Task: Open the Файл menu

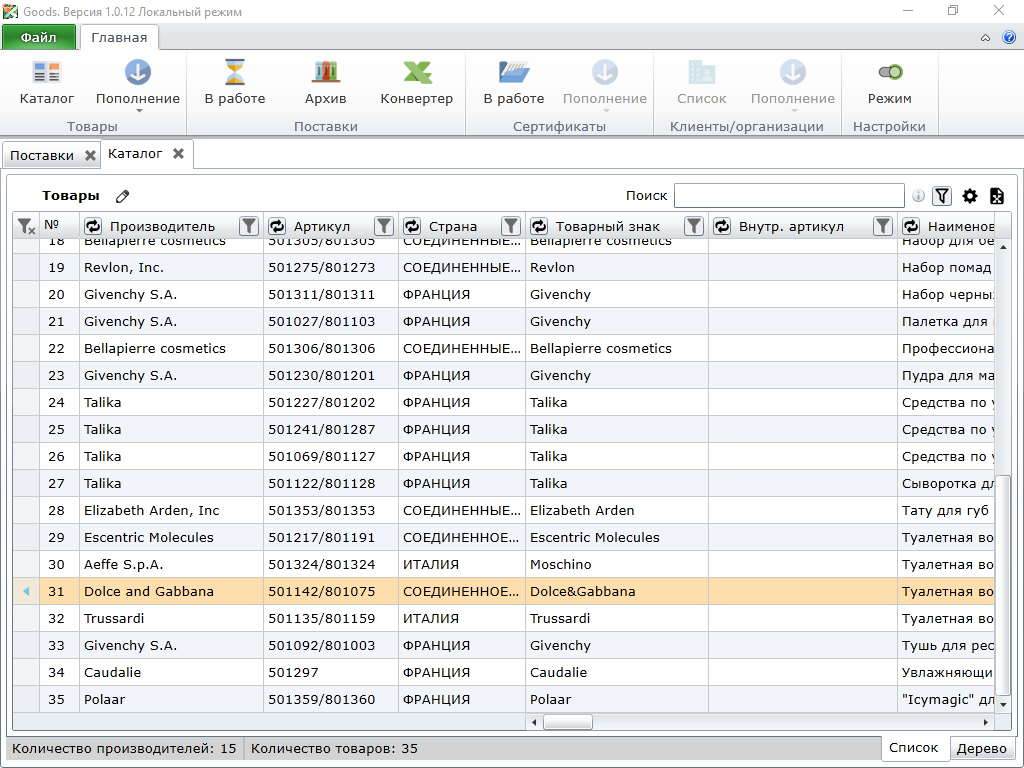Action: (x=39, y=37)
